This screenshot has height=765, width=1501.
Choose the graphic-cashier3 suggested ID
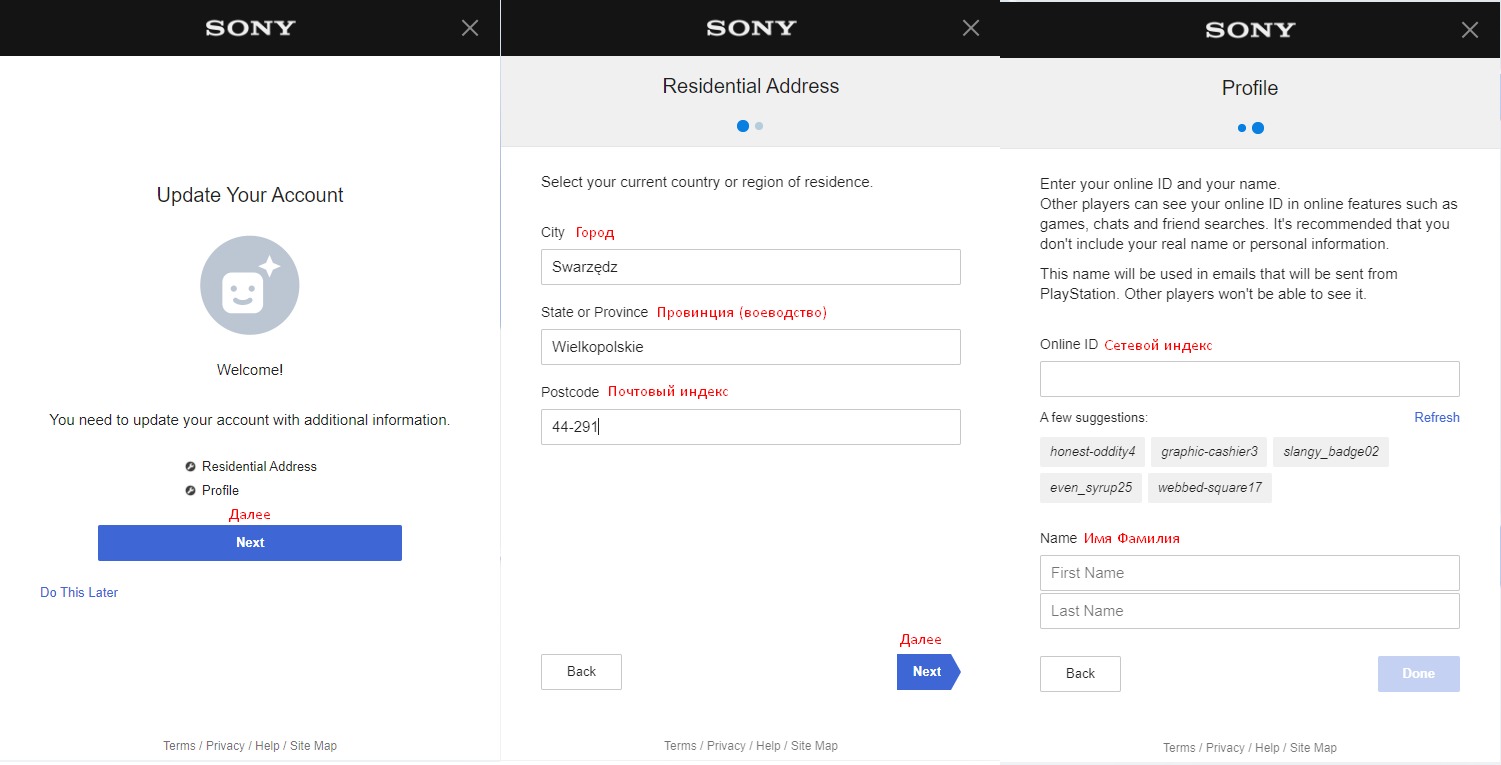pyautogui.click(x=1209, y=452)
